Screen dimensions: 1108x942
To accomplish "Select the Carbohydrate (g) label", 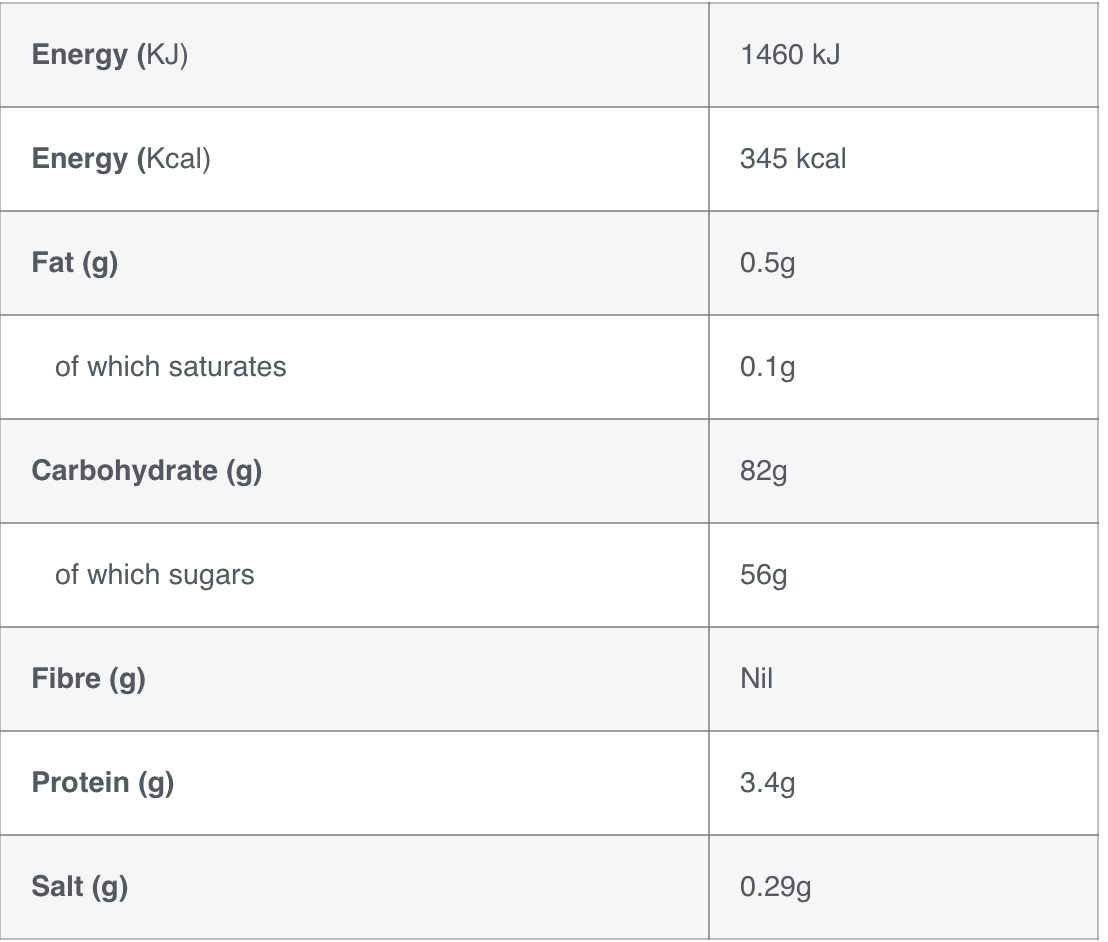I will [x=147, y=471].
